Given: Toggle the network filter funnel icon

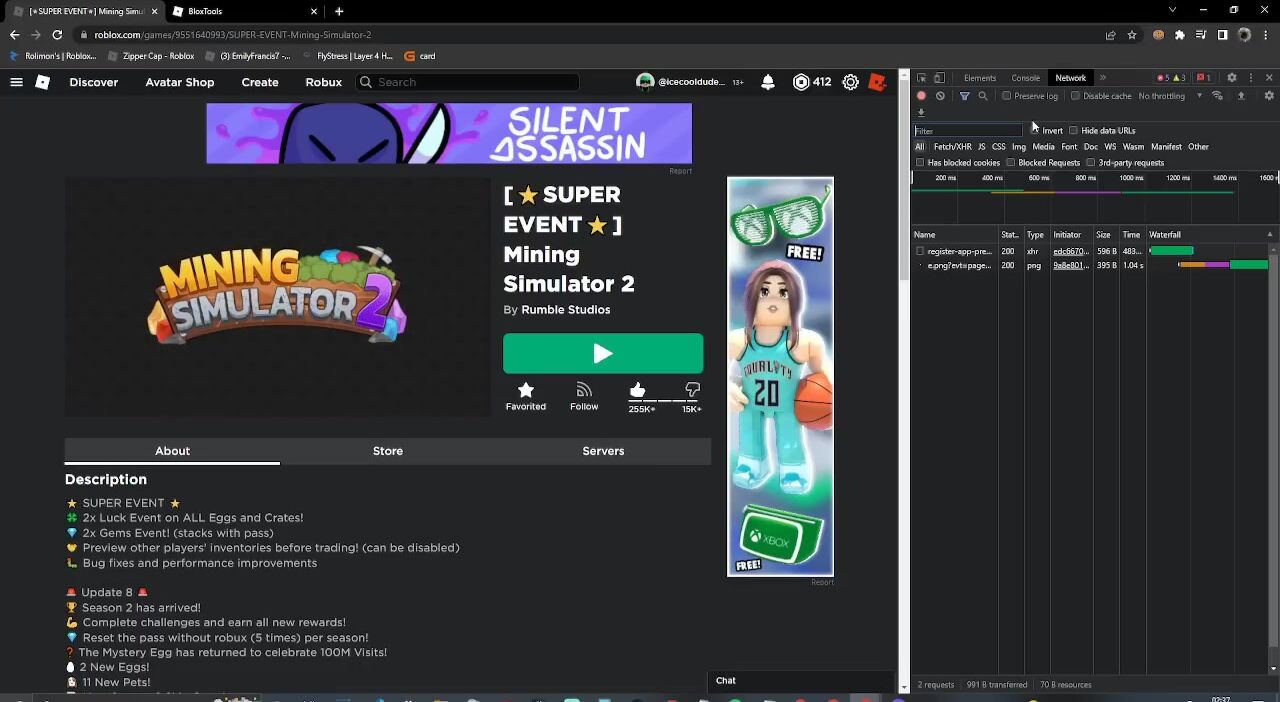Looking at the screenshot, I should tap(964, 96).
